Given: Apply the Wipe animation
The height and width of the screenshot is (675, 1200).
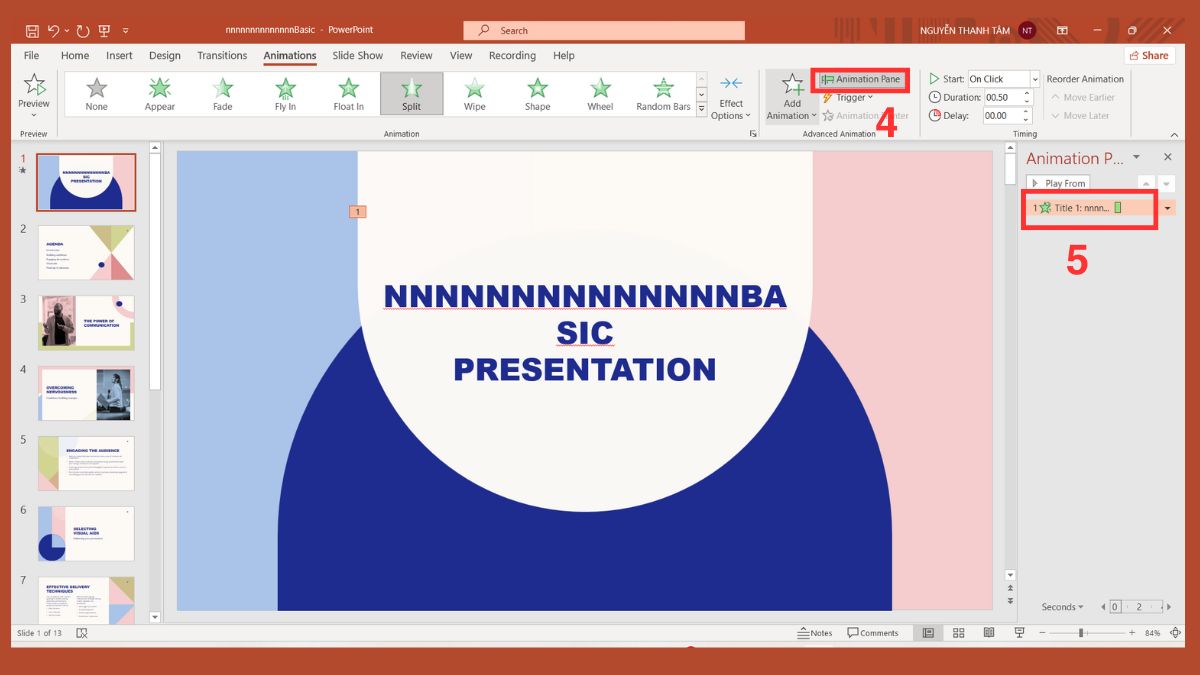Looking at the screenshot, I should coord(473,94).
